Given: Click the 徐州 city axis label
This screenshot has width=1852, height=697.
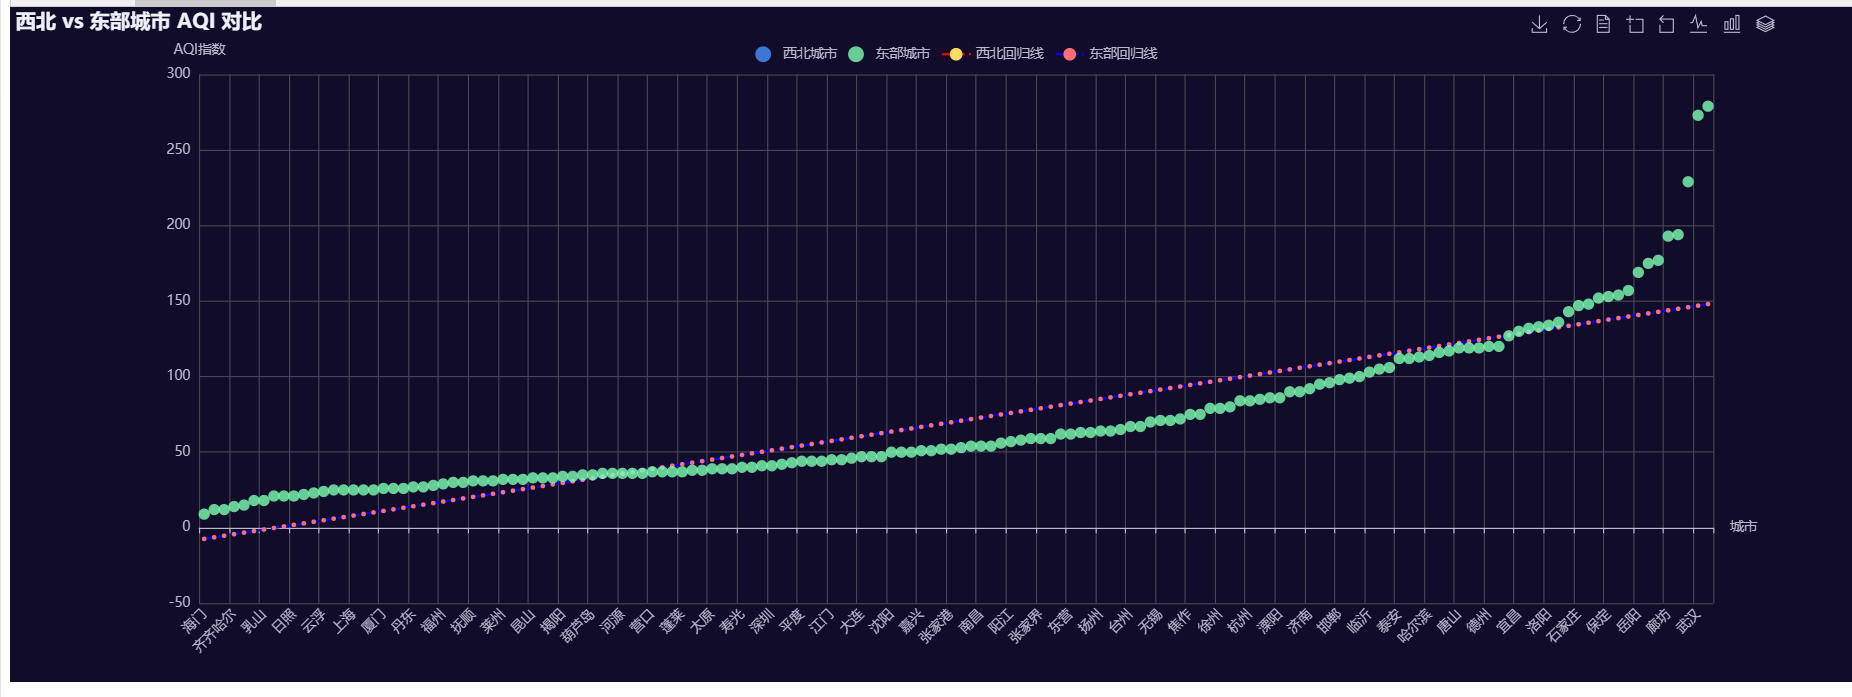Looking at the screenshot, I should (x=1209, y=621).
